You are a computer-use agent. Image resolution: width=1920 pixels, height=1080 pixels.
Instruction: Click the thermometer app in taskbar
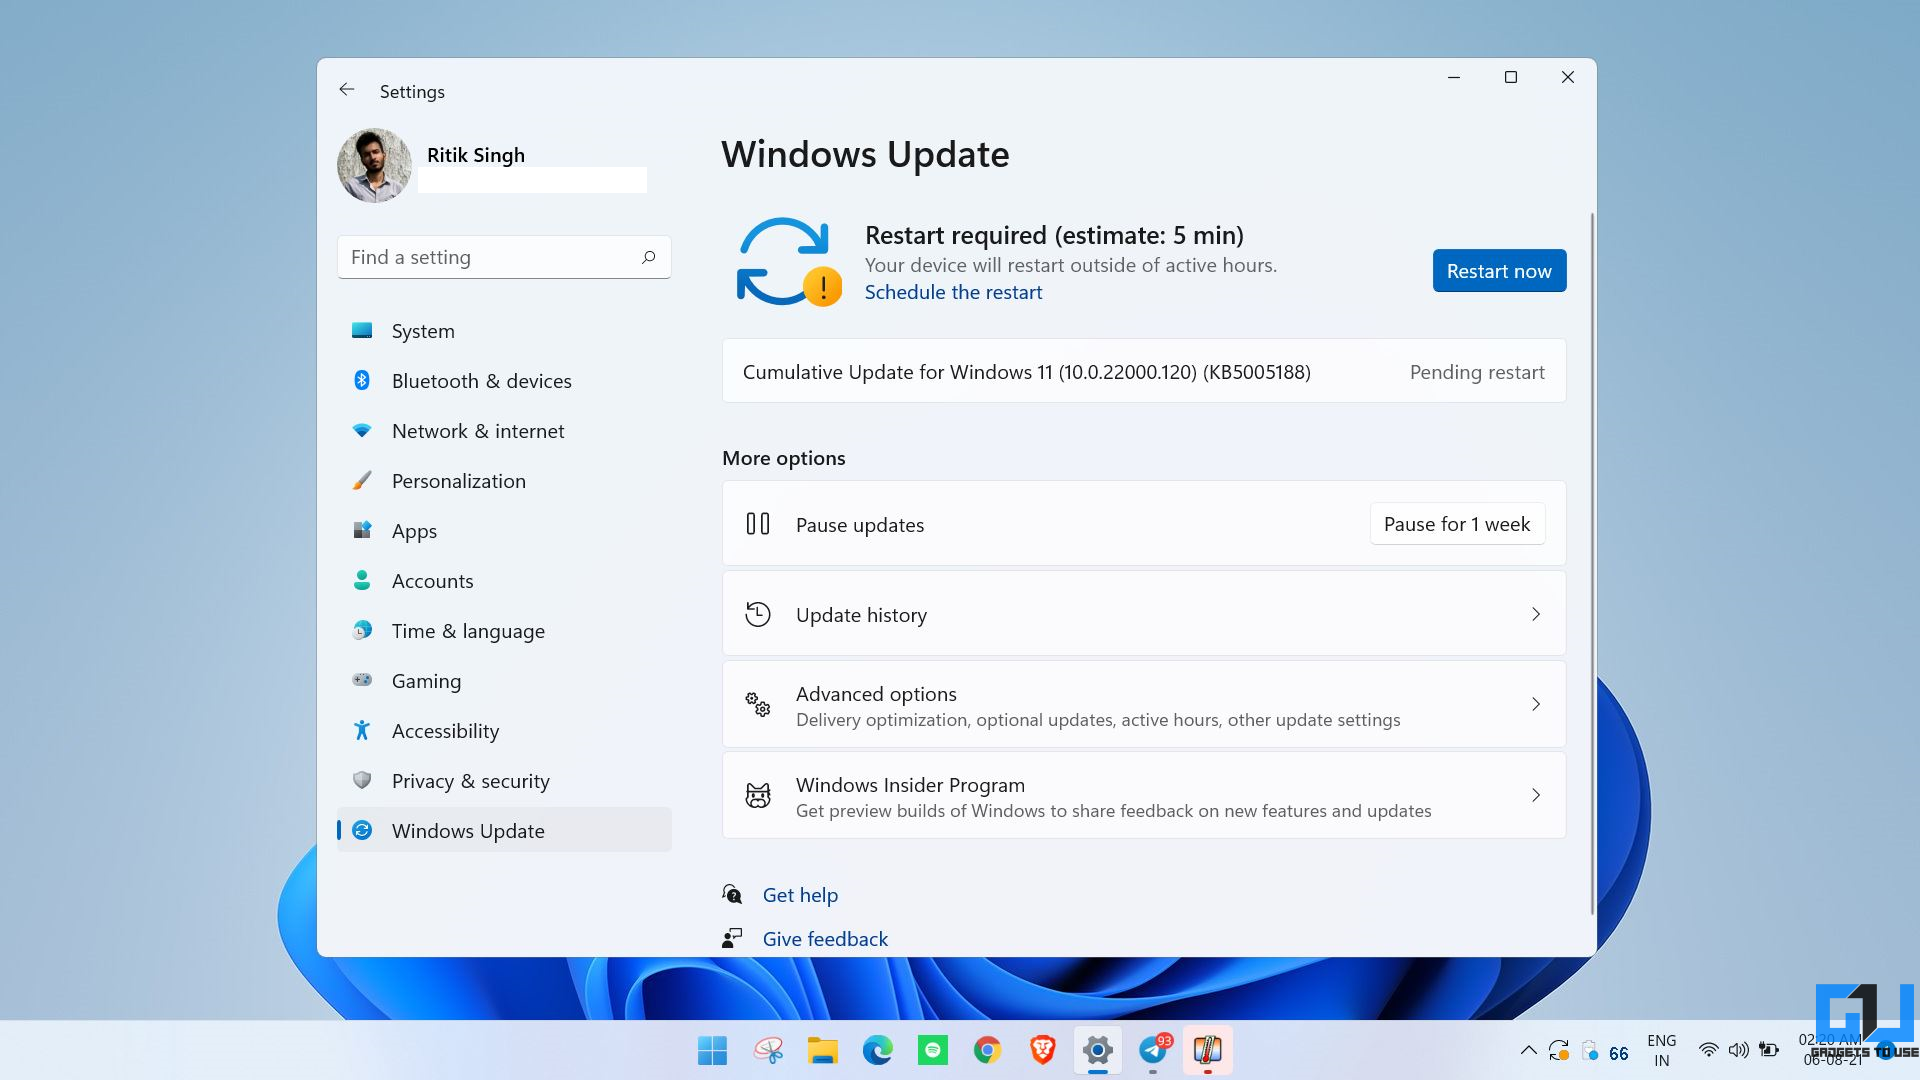[1208, 1050]
